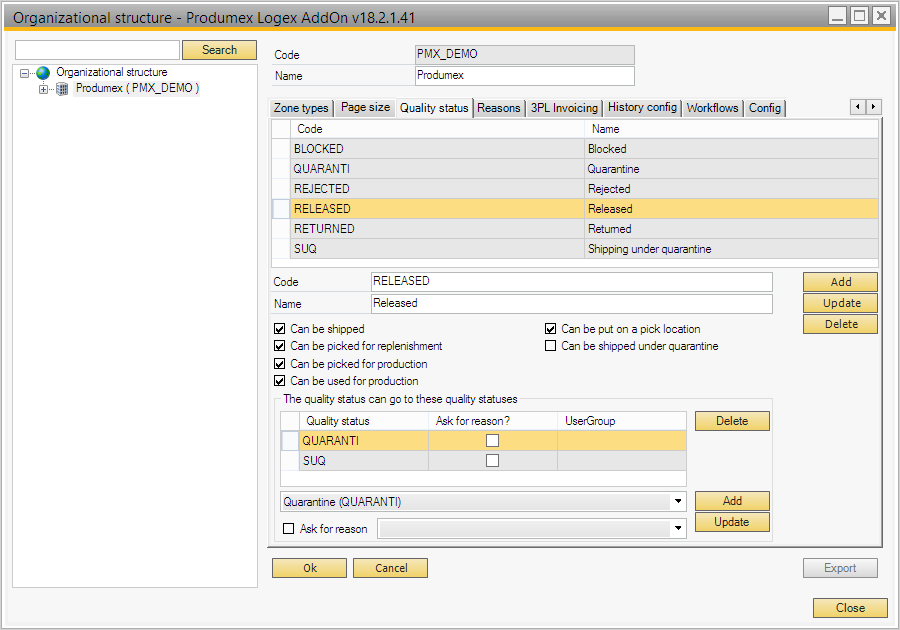The height and width of the screenshot is (630, 900).
Task: Open the Workflows tab
Action: pos(712,108)
